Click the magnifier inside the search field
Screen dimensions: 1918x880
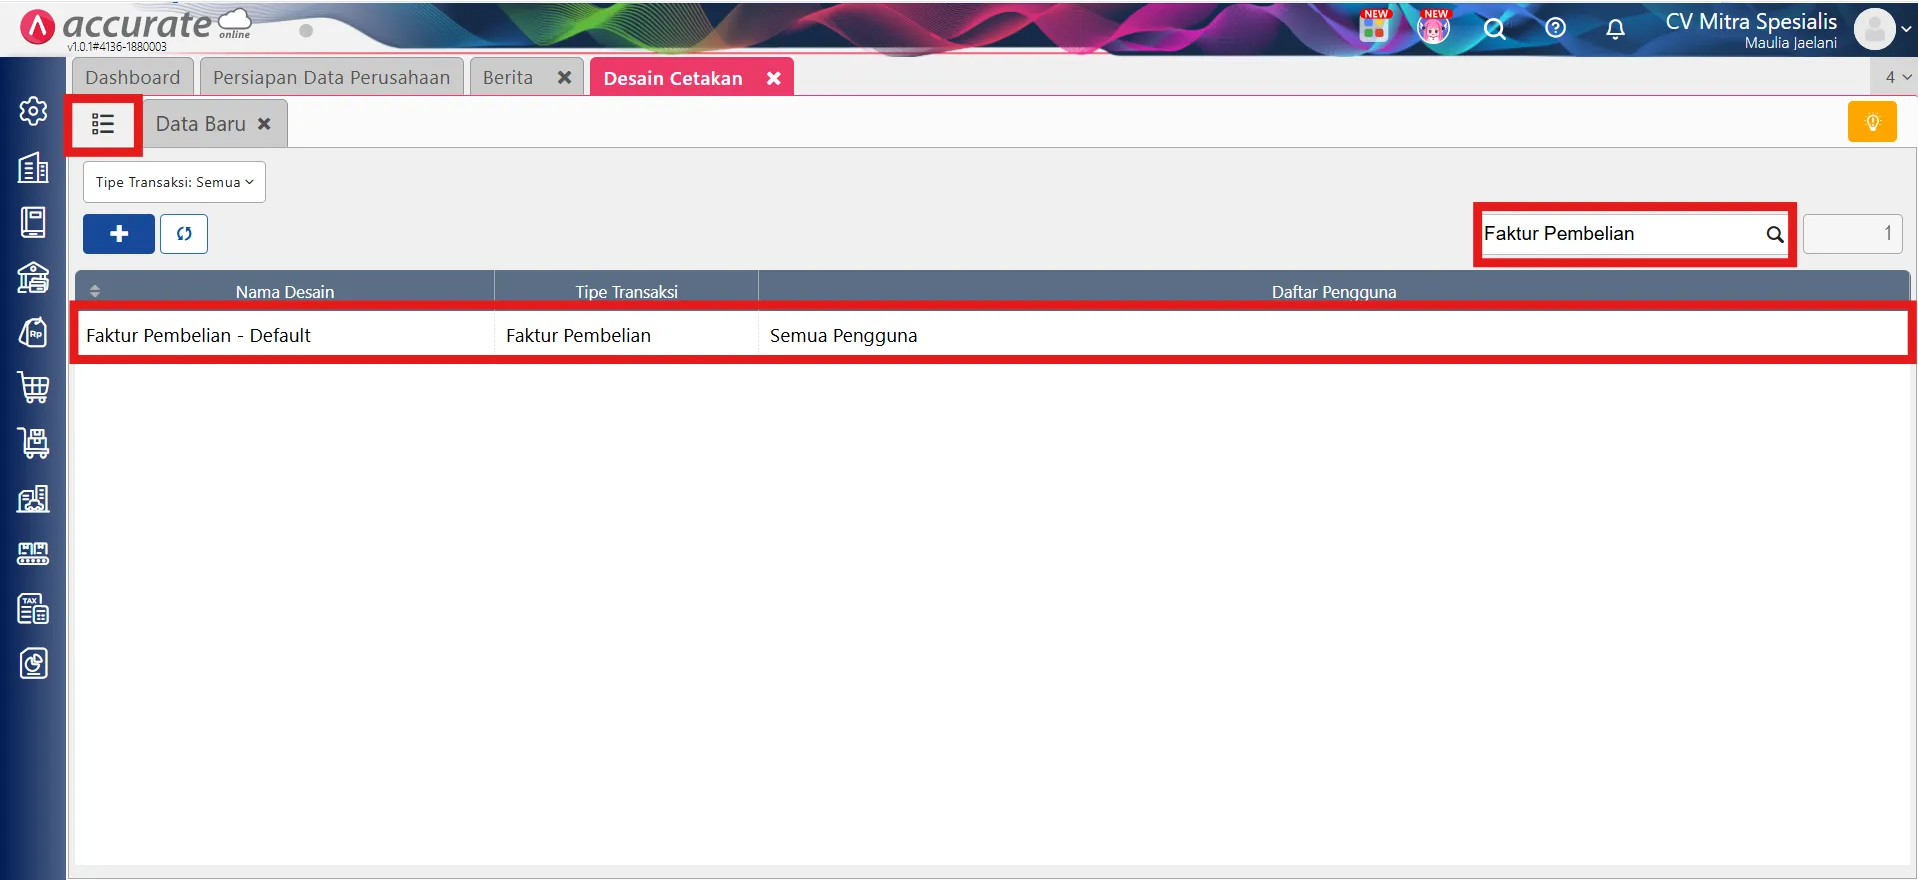[x=1774, y=234]
